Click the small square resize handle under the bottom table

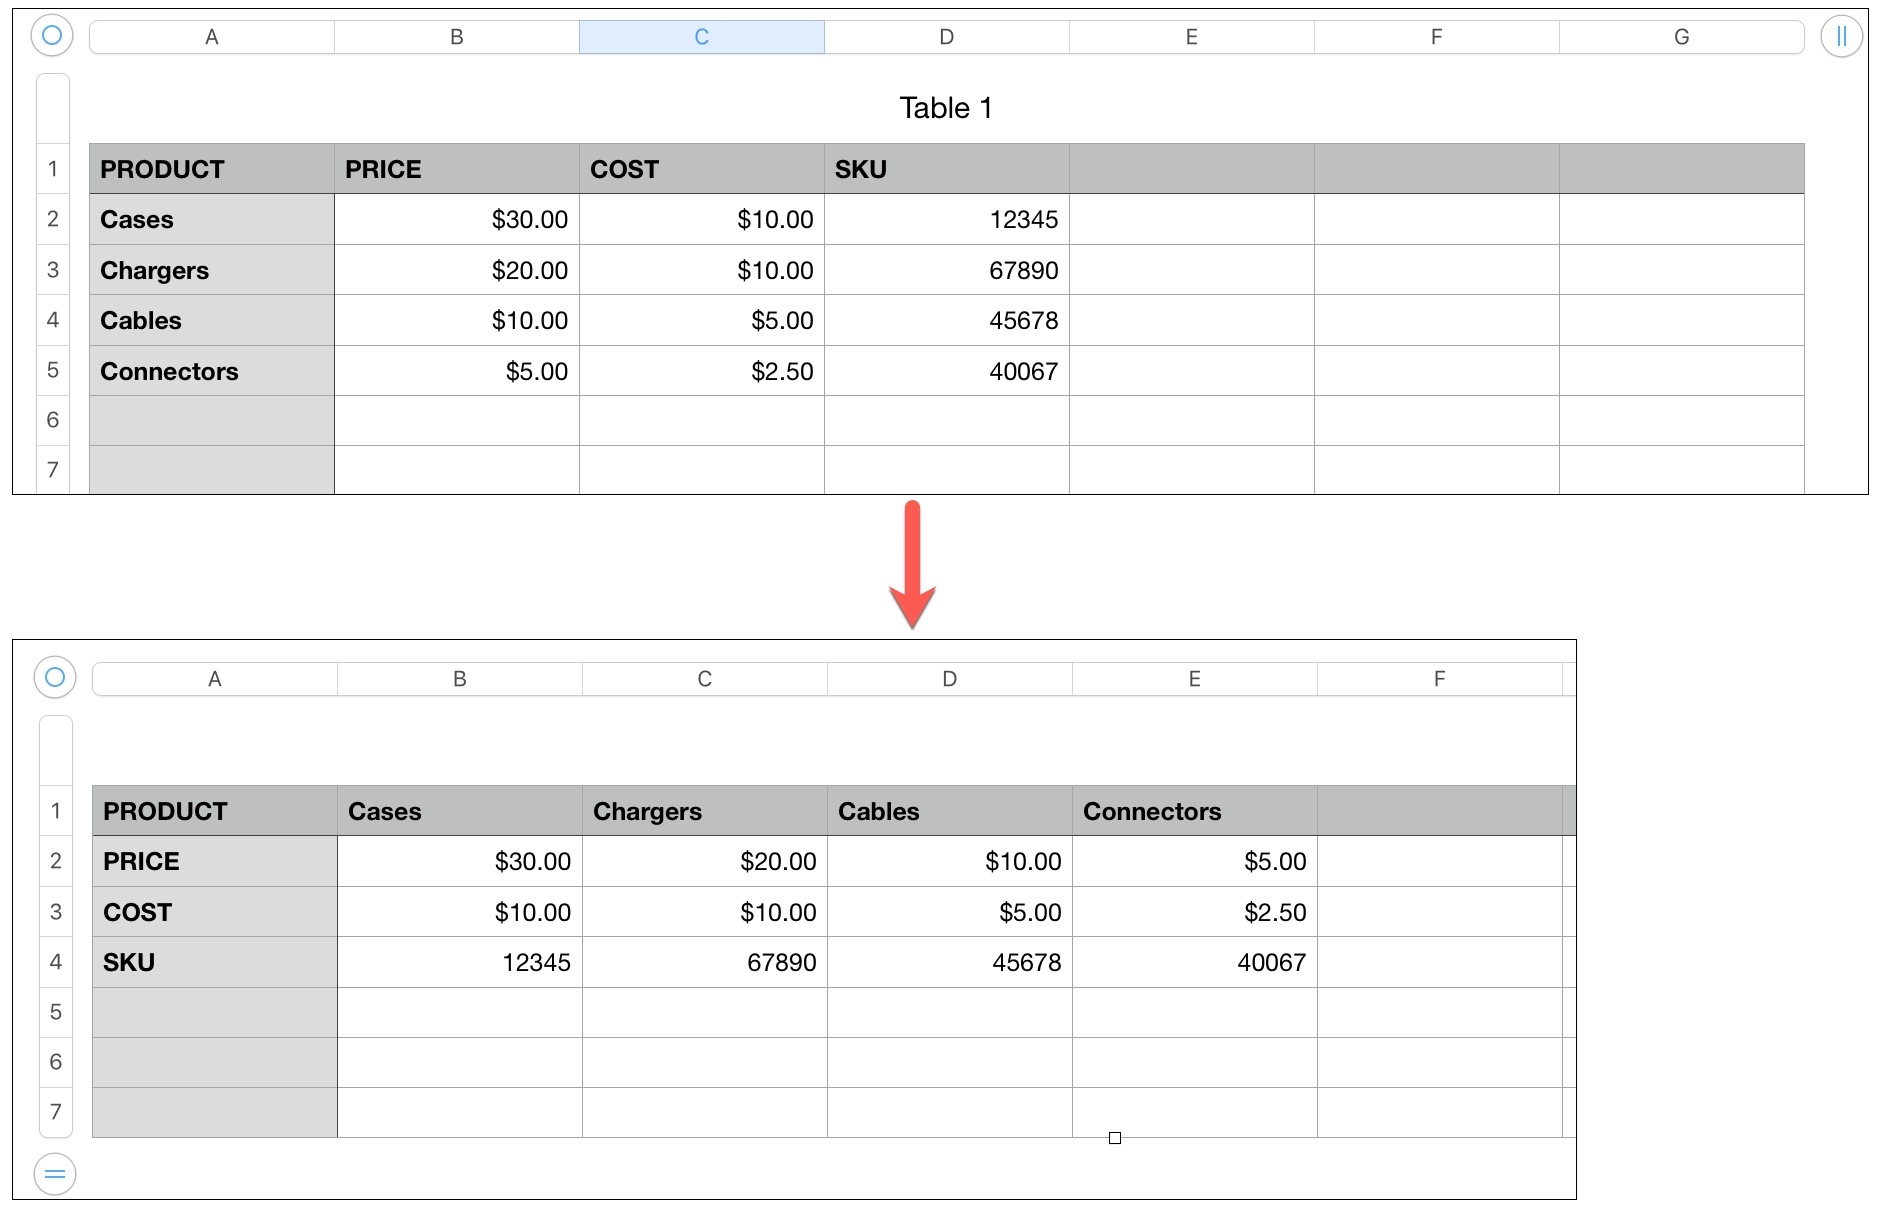(1115, 1138)
